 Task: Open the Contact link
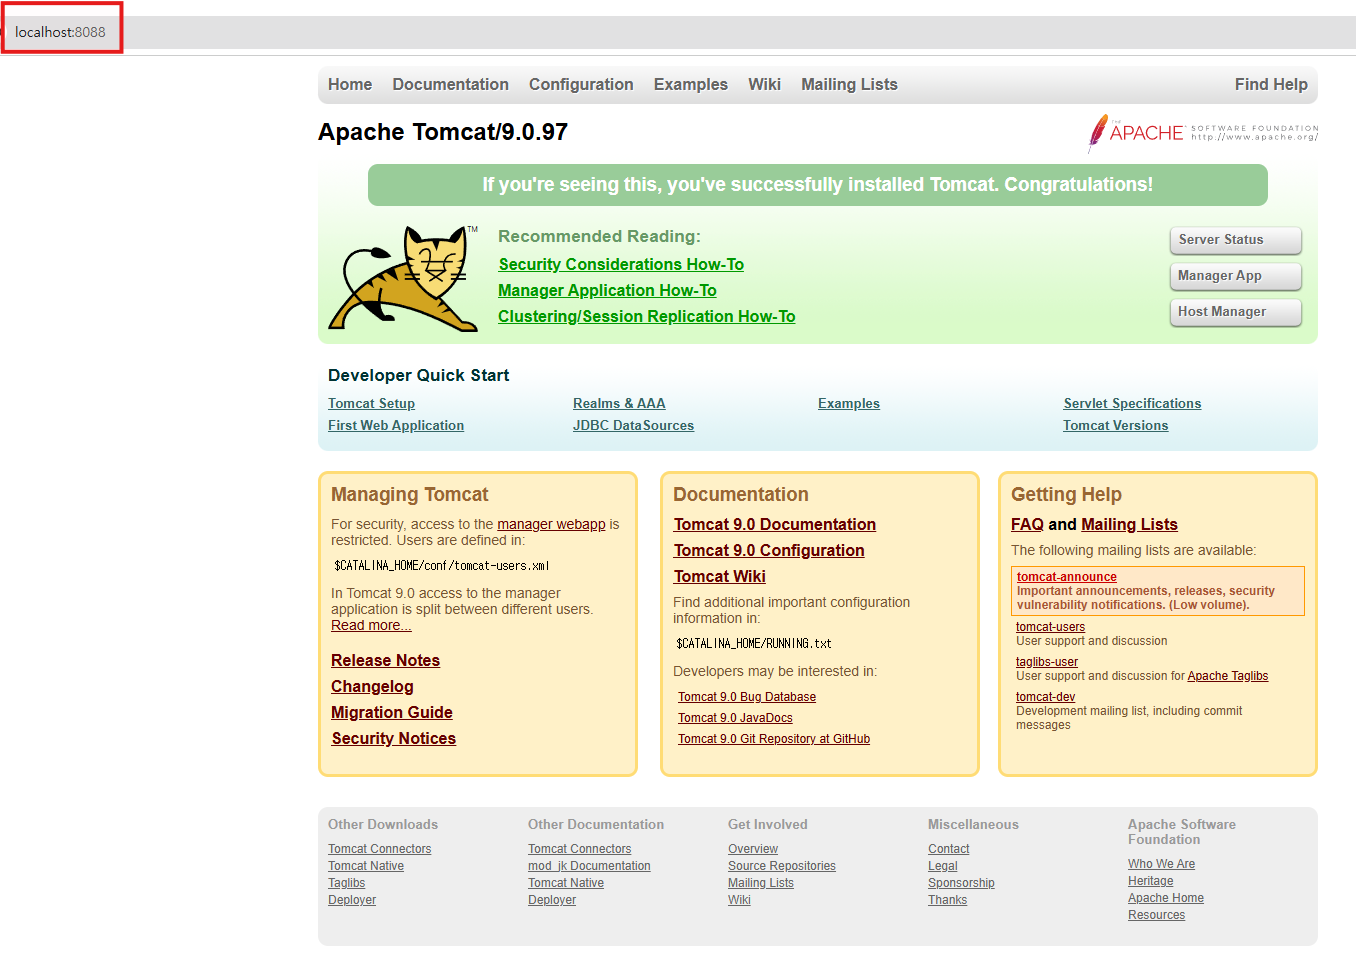949,849
